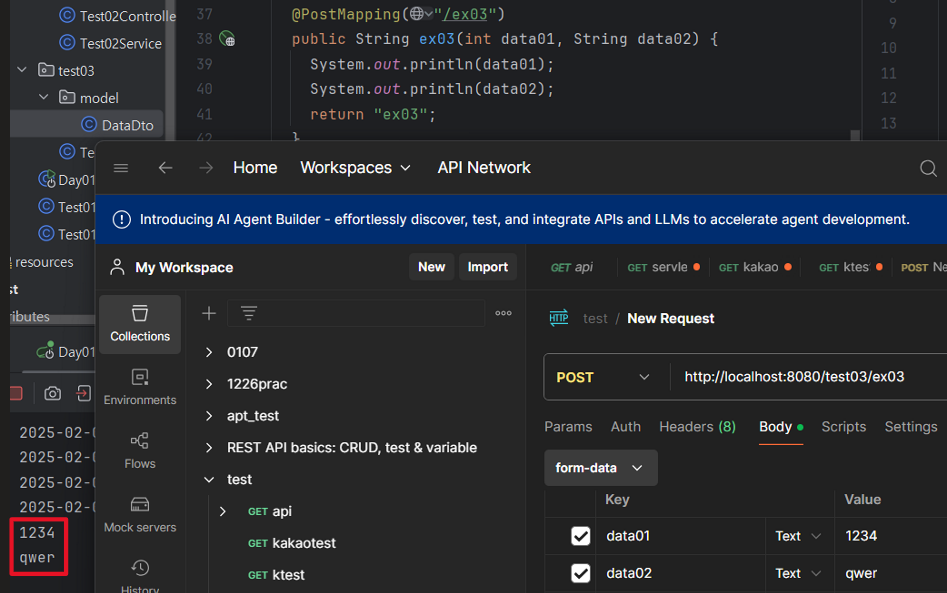Viewport: 947px width, 593px height.
Task: Switch to the Settings tab
Action: [911, 427]
